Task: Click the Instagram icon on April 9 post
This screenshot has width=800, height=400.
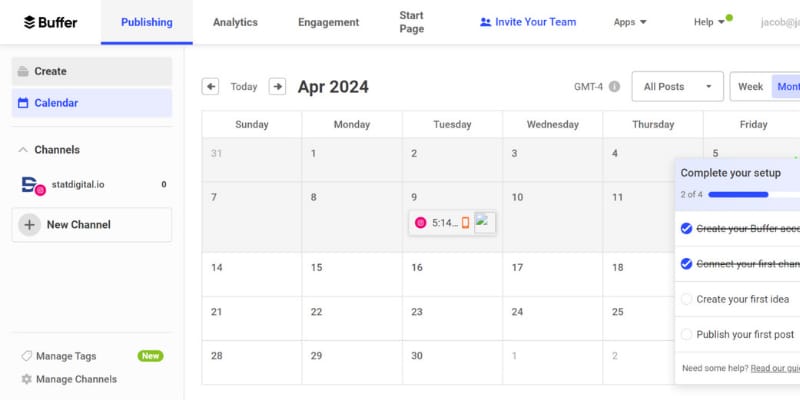Action: pos(420,222)
